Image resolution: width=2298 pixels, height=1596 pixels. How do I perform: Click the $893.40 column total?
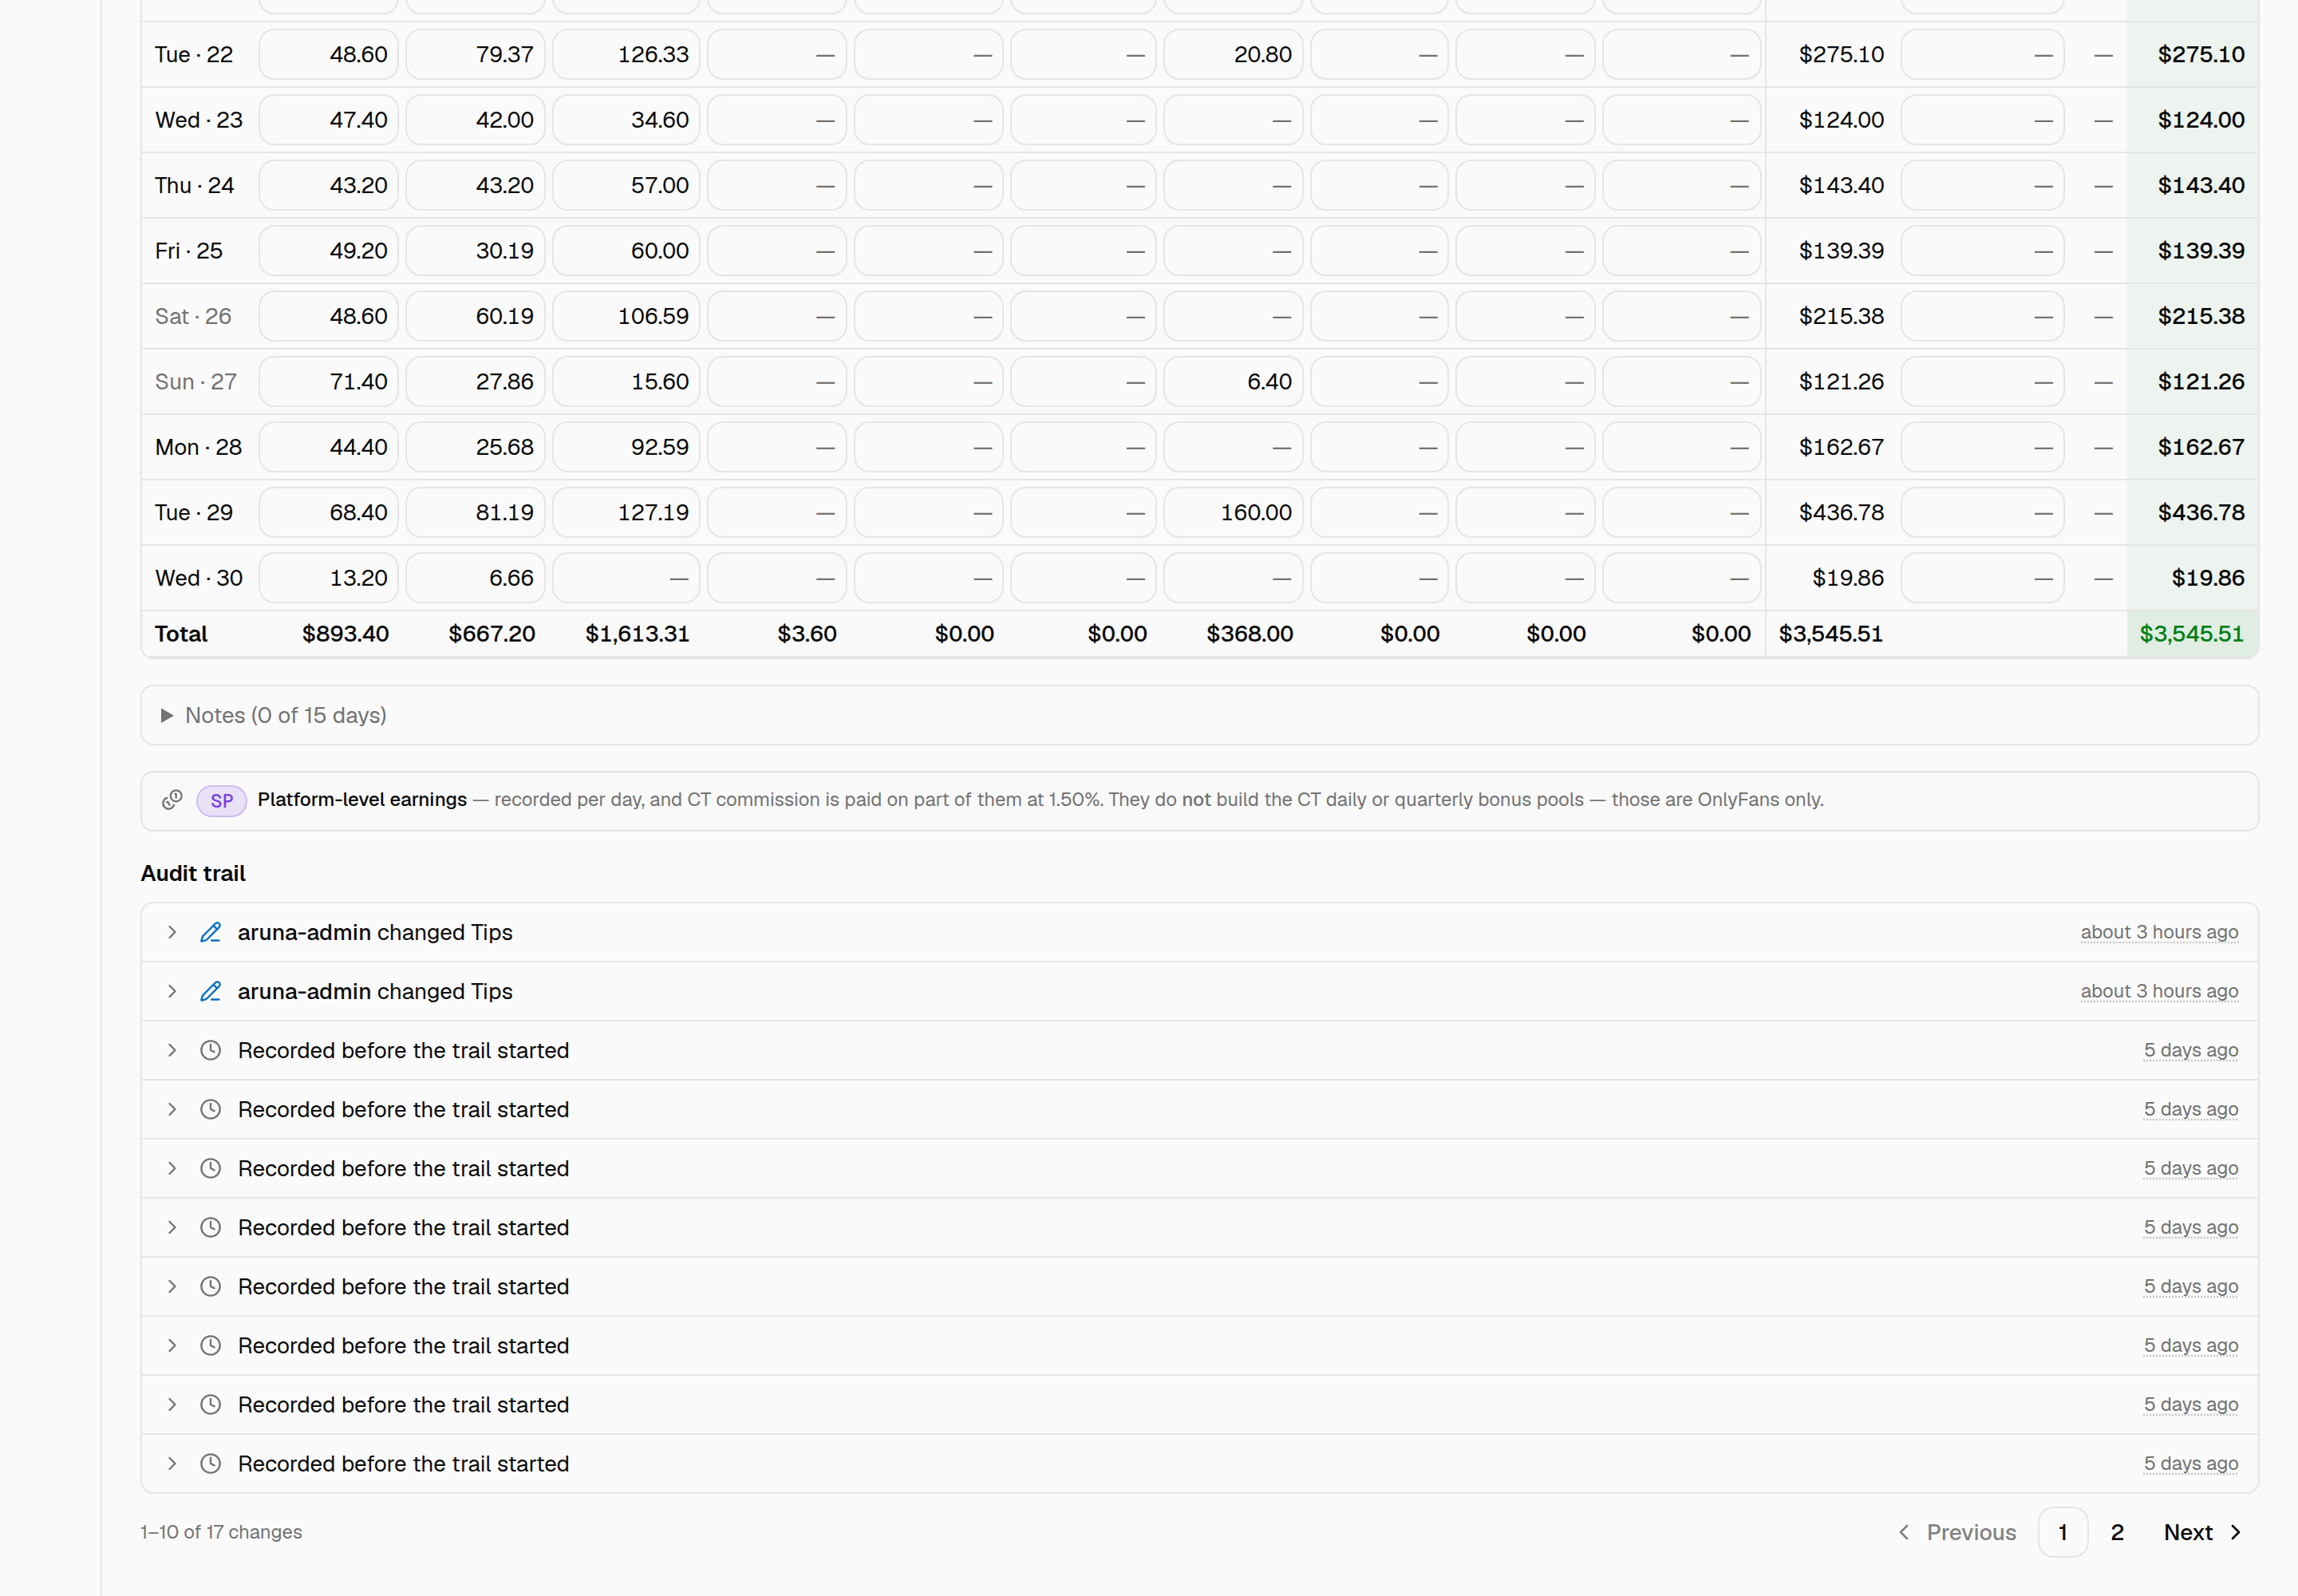click(x=345, y=634)
